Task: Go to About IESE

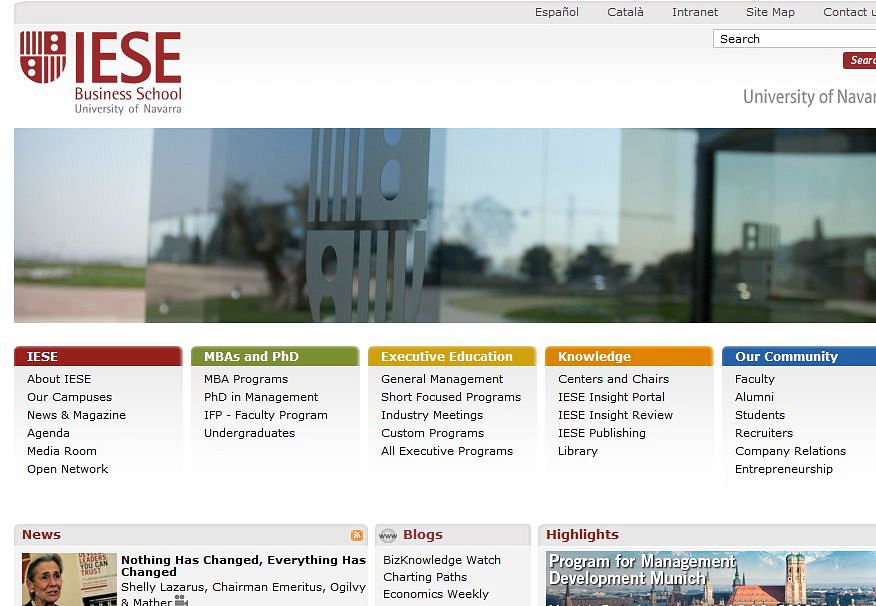Action: tap(59, 379)
